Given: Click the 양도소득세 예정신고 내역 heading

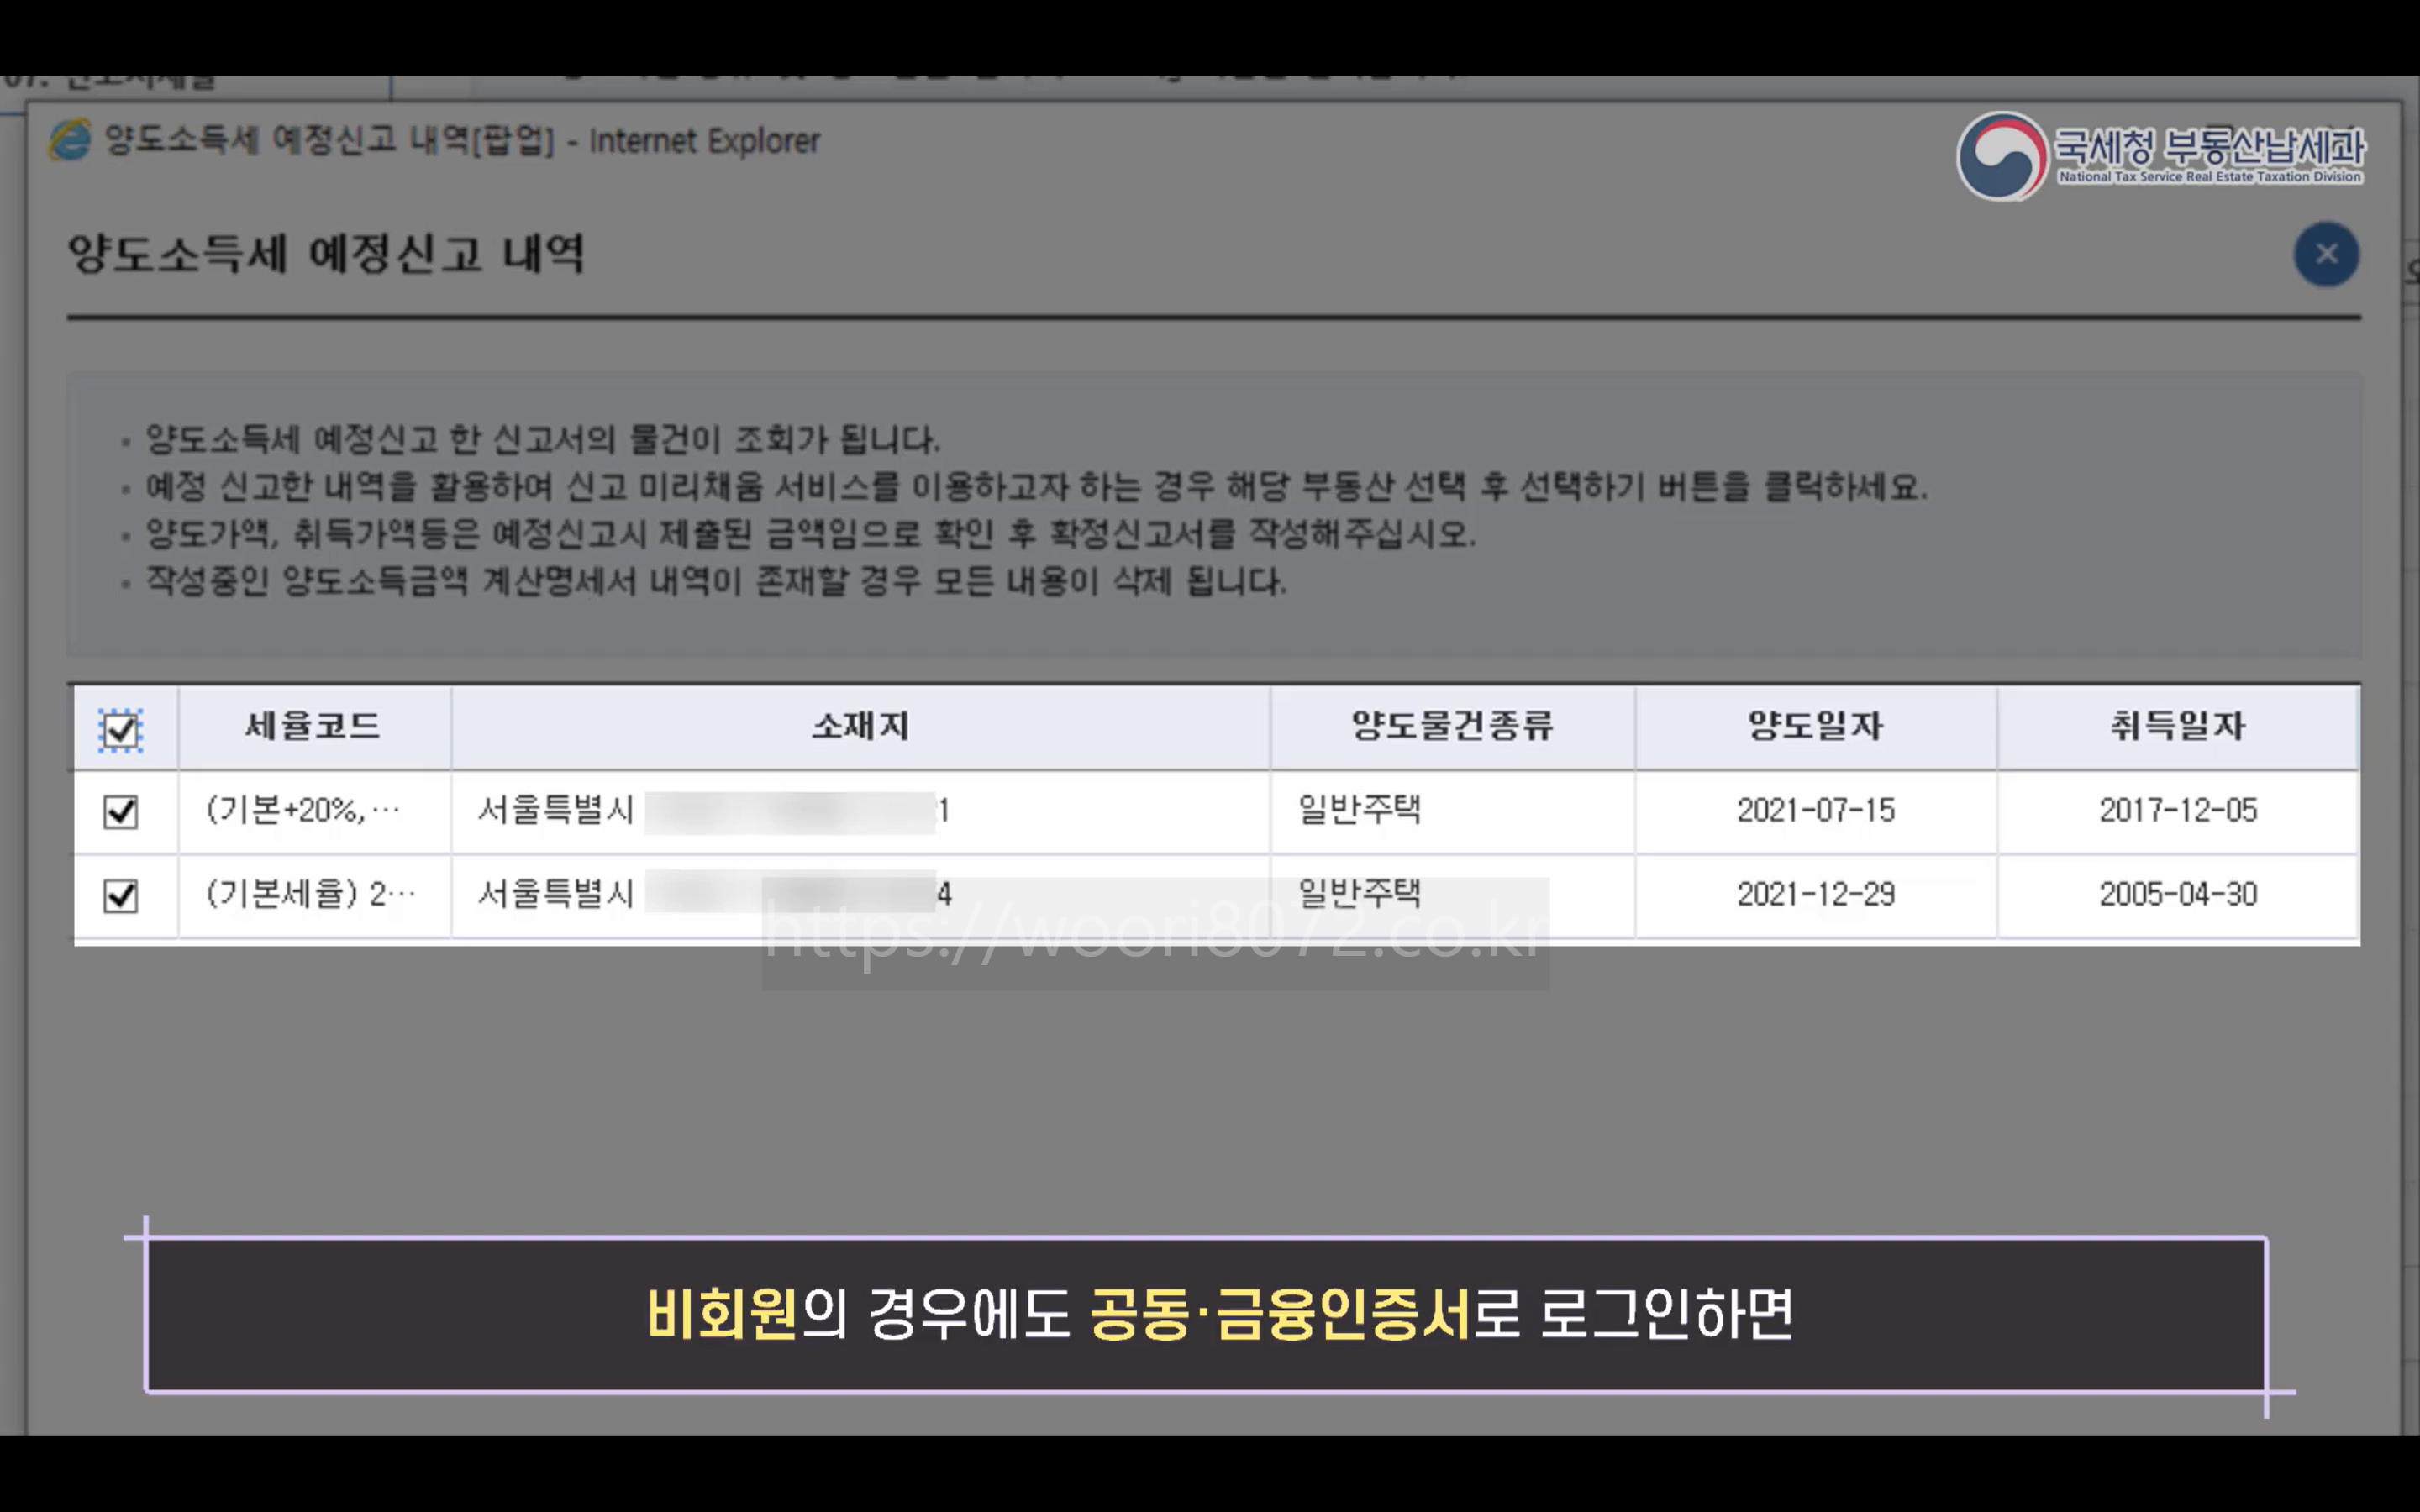Looking at the screenshot, I should pyautogui.click(x=326, y=254).
